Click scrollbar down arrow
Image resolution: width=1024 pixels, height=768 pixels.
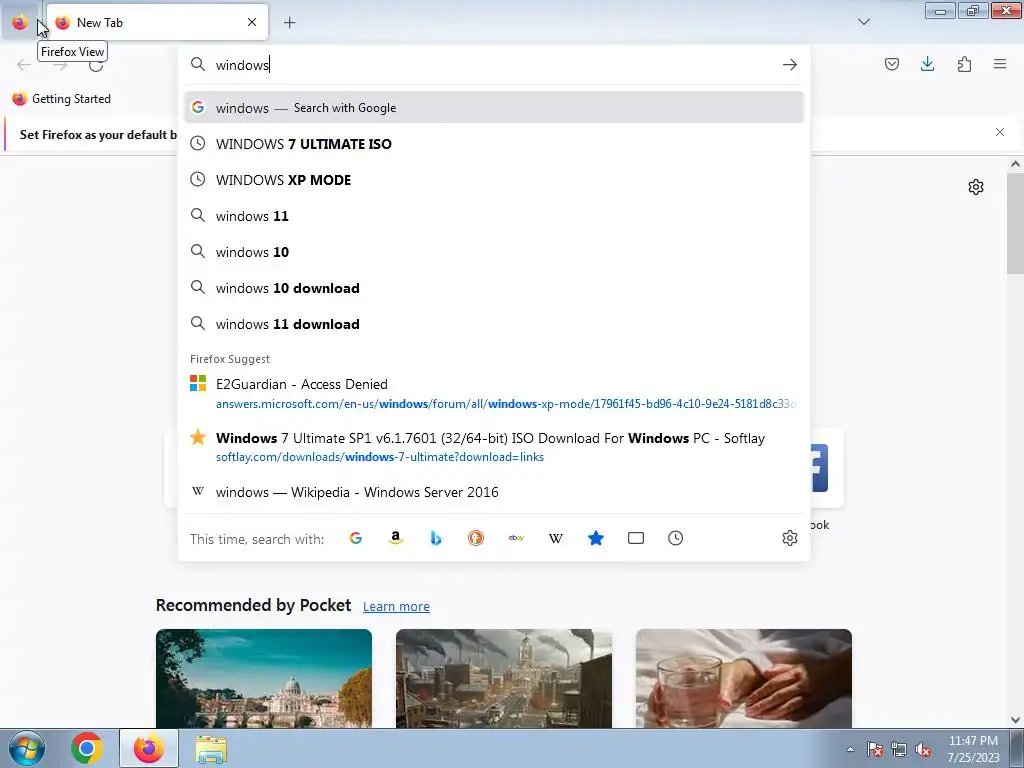pos(1015,720)
